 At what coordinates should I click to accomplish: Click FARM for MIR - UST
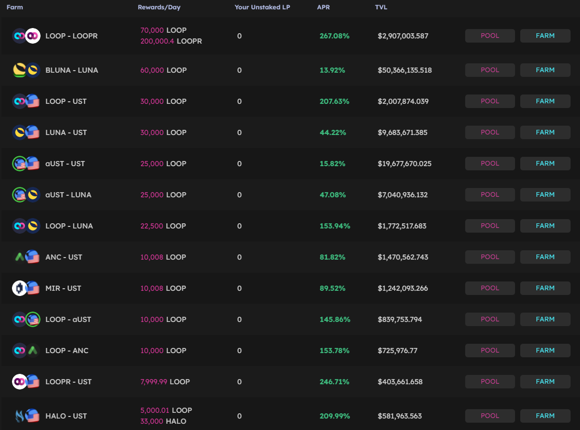(545, 288)
